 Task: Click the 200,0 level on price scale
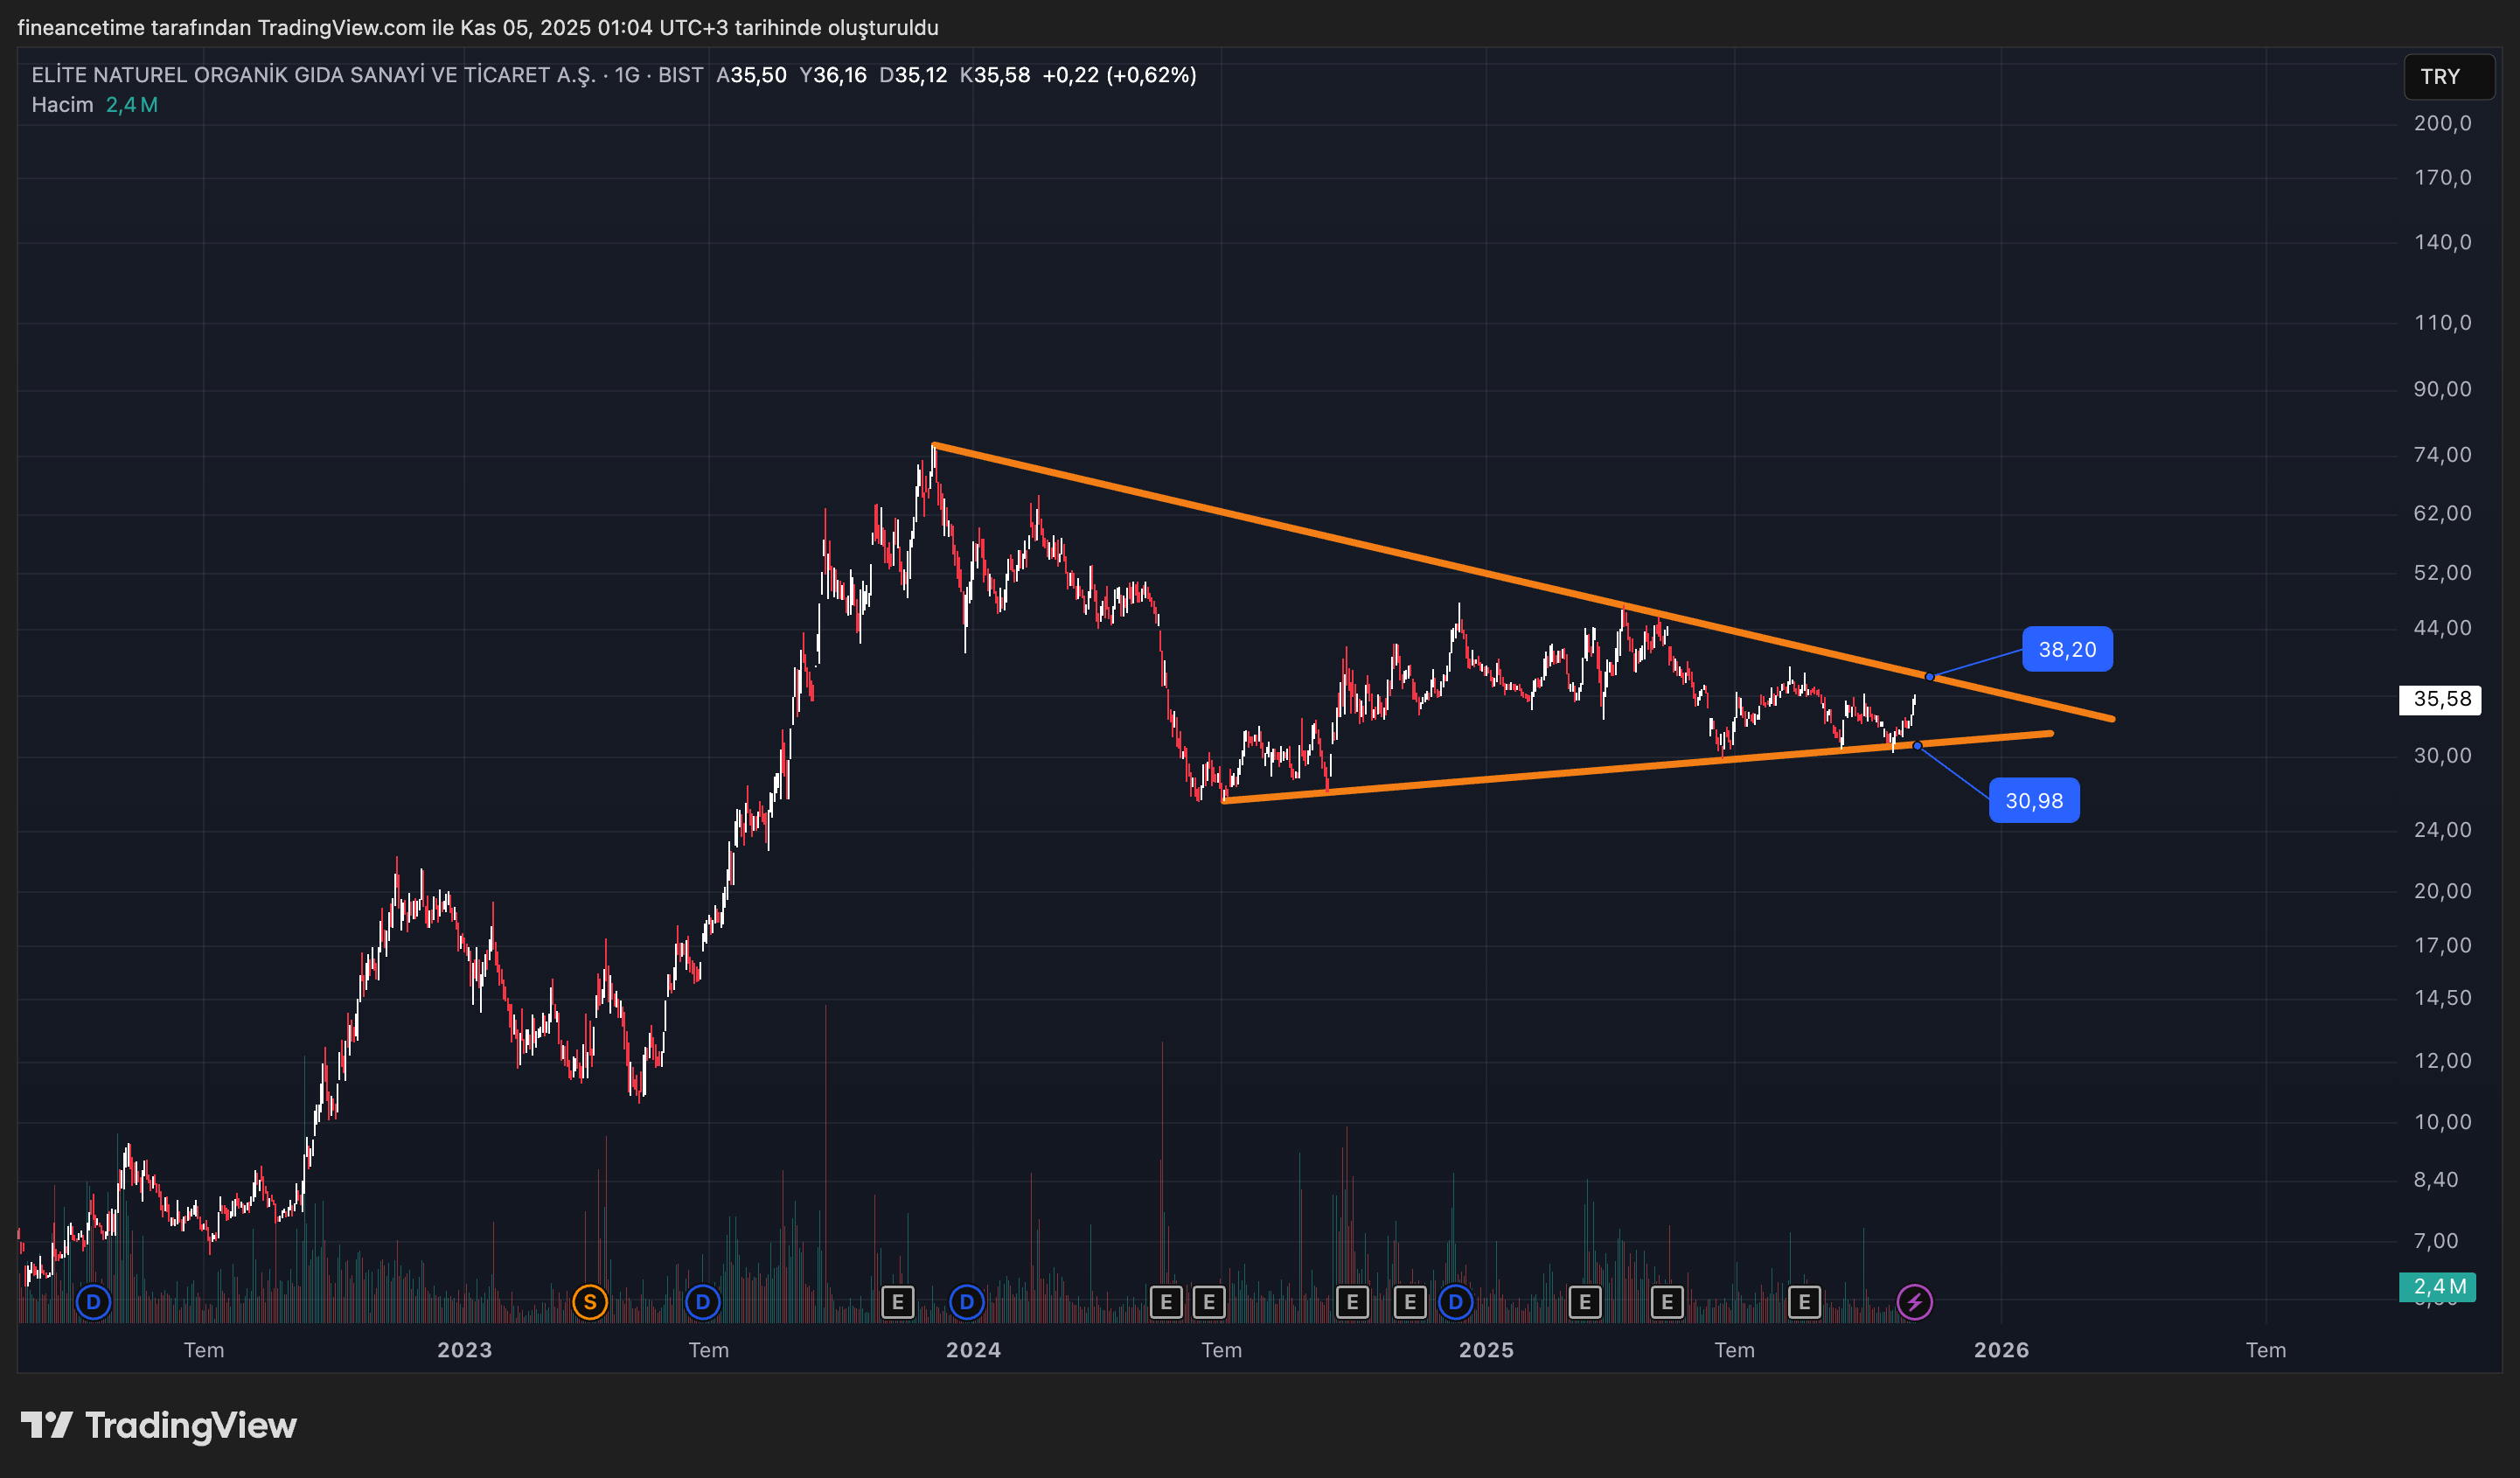click(x=2441, y=123)
